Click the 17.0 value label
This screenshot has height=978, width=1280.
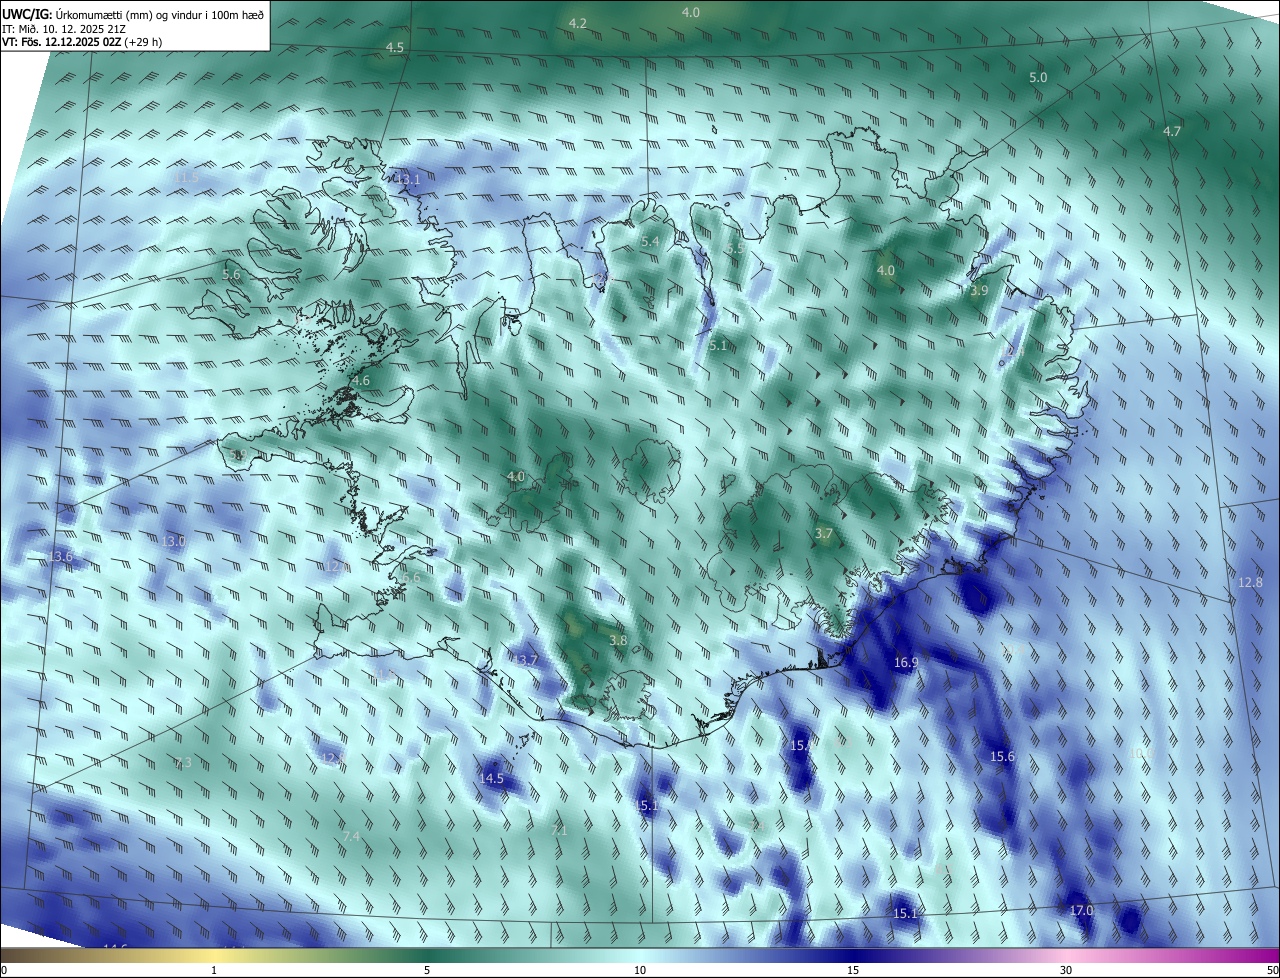pyautogui.click(x=1081, y=911)
